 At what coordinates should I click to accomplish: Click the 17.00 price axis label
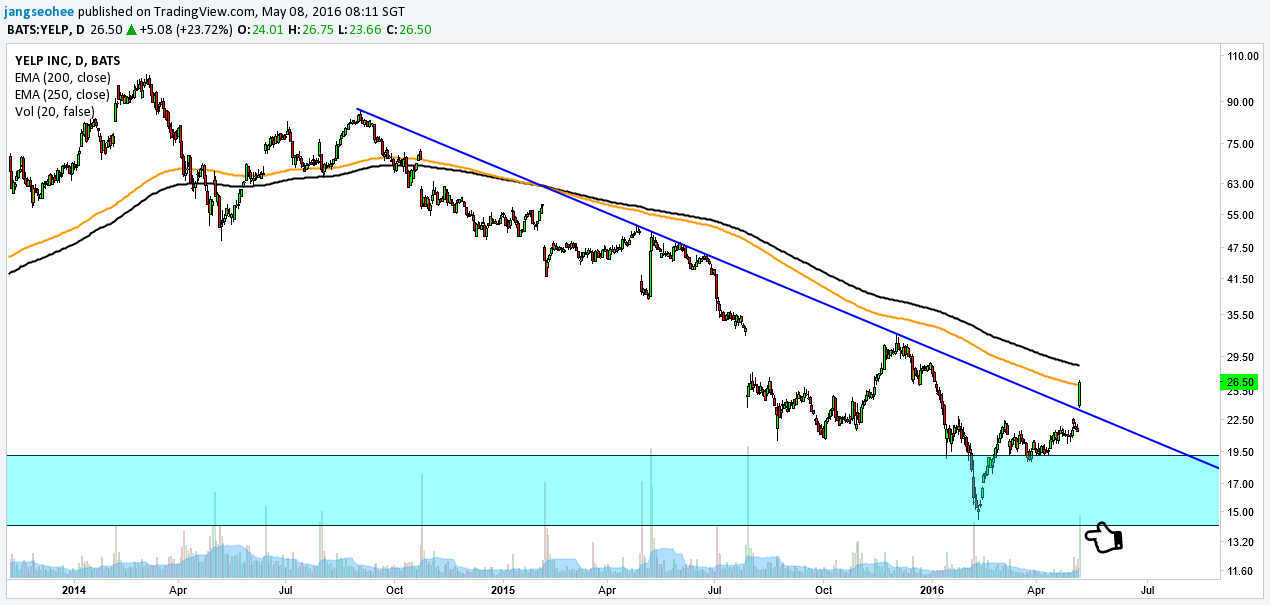pos(1241,484)
